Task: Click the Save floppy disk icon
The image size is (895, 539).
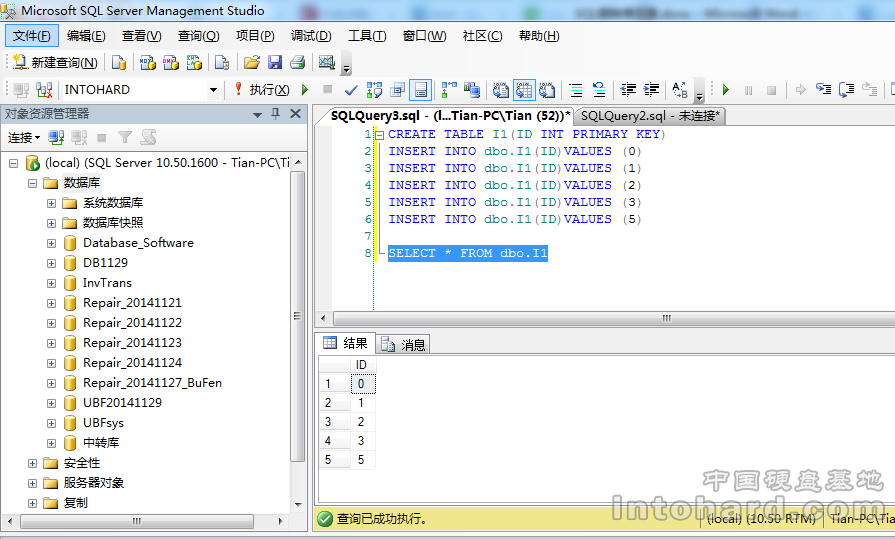Action: pos(274,62)
